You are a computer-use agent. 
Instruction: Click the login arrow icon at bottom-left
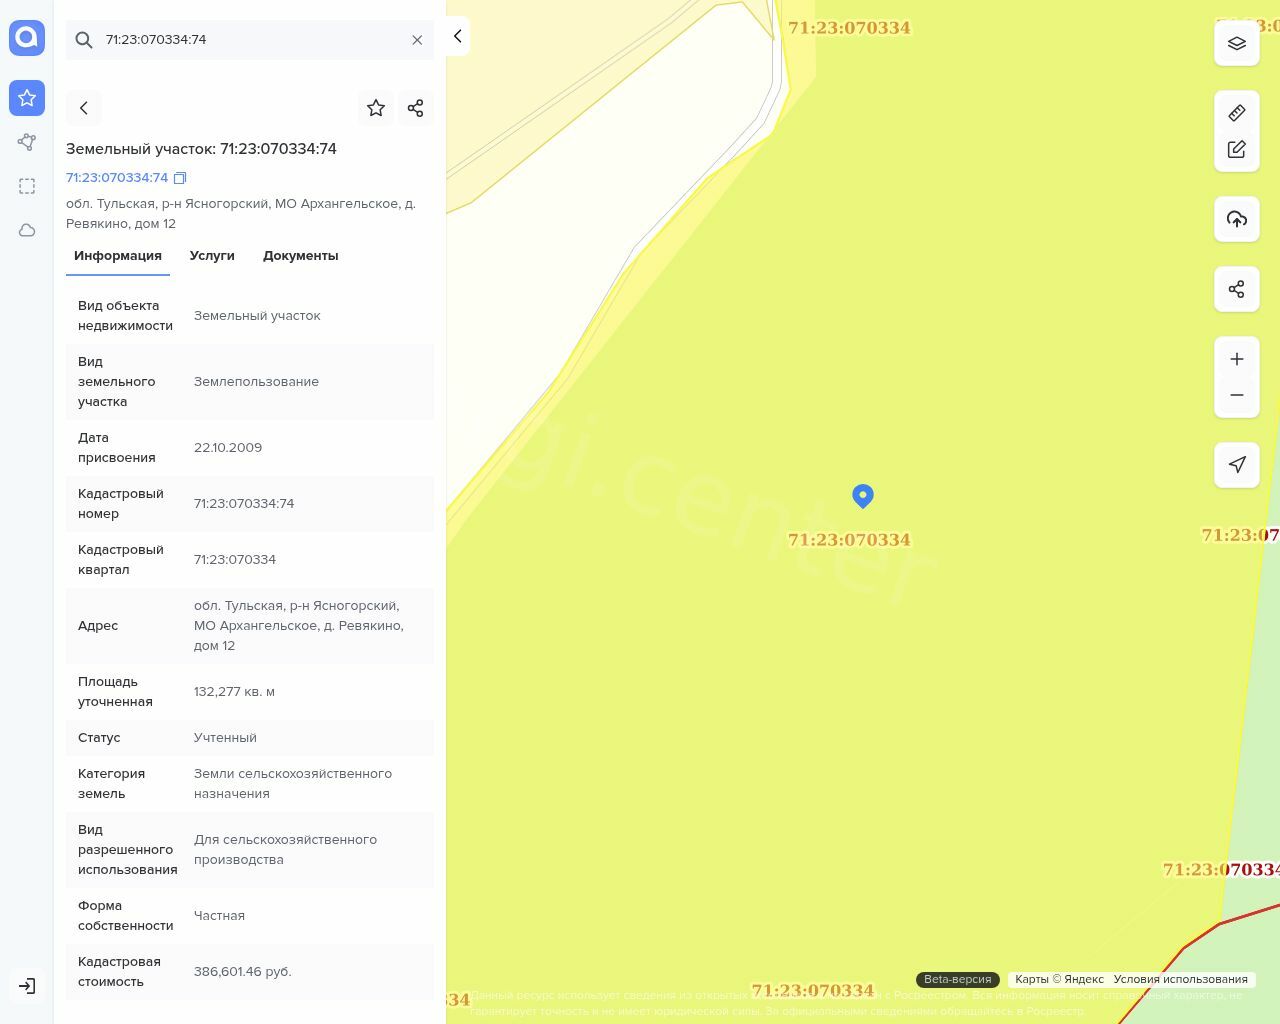click(27, 986)
